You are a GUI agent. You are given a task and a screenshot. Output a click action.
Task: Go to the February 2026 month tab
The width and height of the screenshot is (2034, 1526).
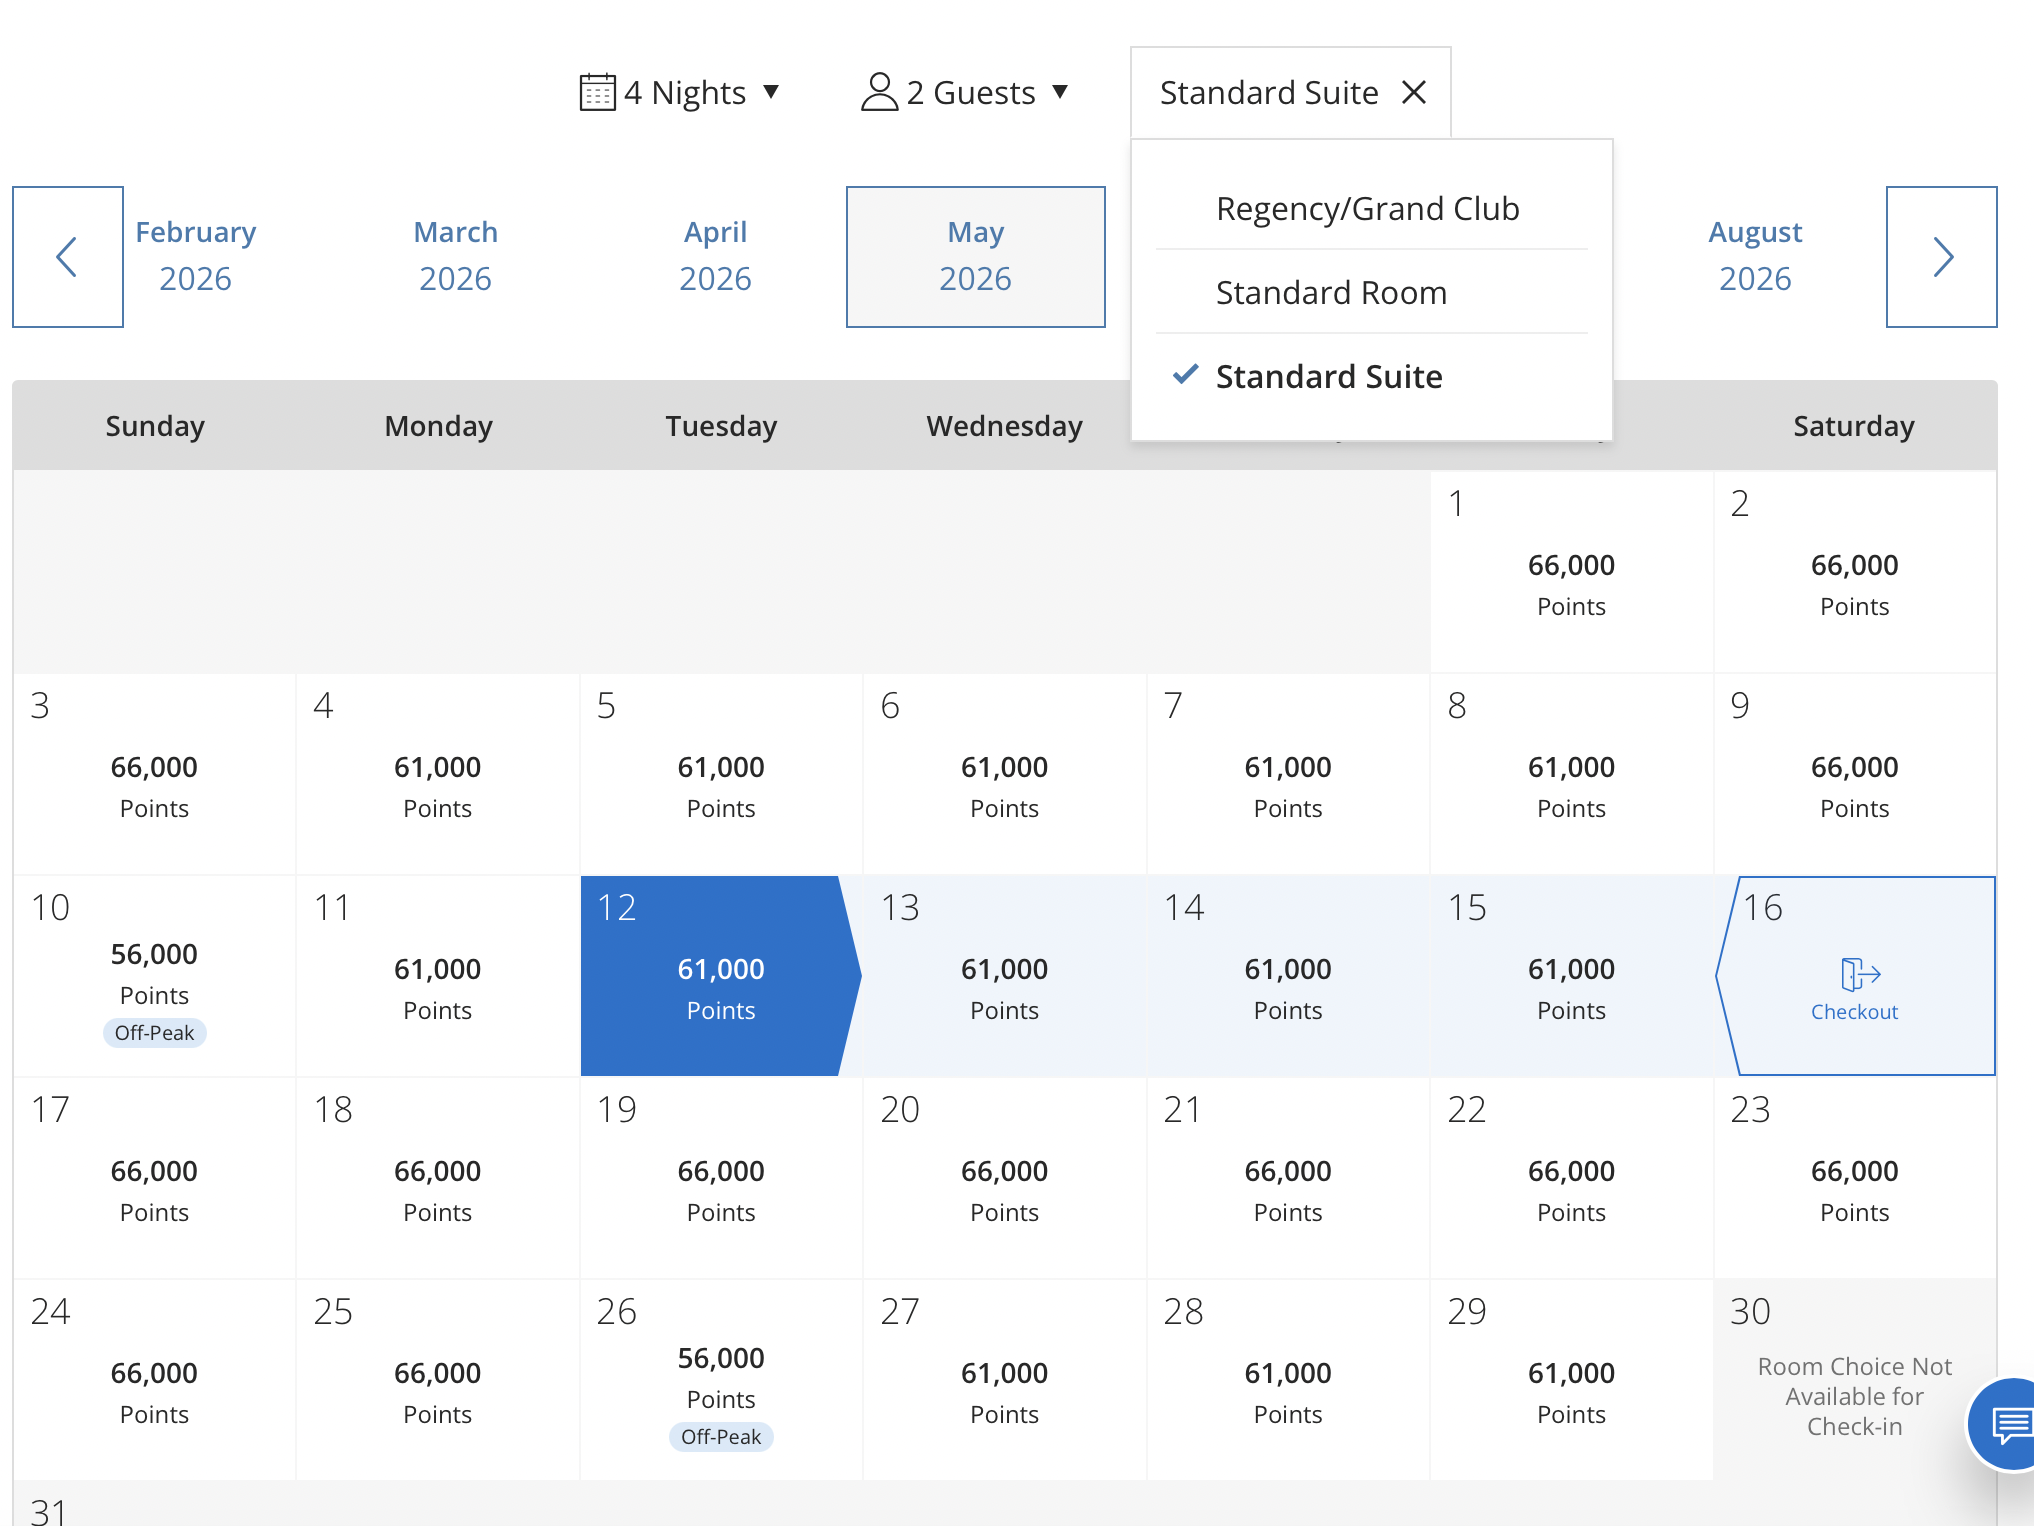pyautogui.click(x=196, y=257)
